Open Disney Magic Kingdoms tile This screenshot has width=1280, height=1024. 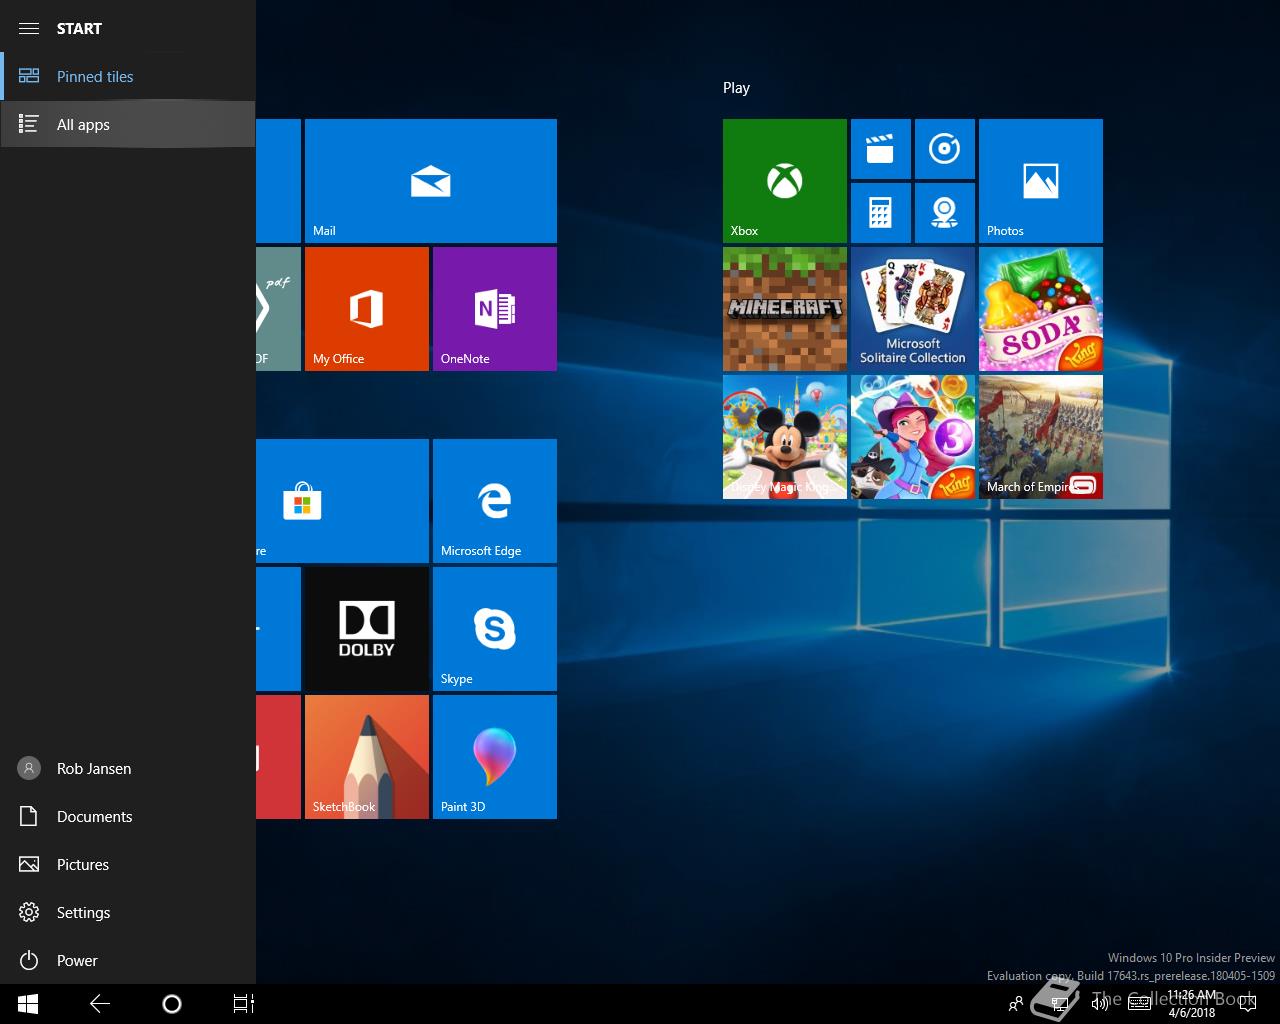(x=784, y=437)
